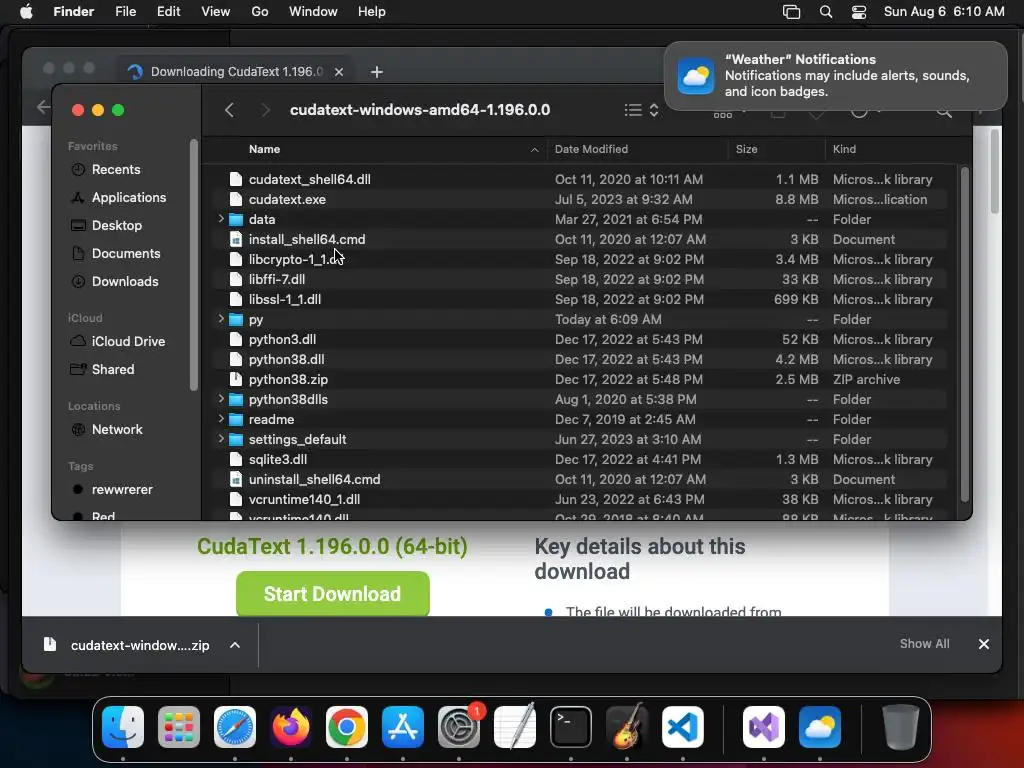Expand the readme folder
The height and width of the screenshot is (768, 1024).
(x=221, y=419)
